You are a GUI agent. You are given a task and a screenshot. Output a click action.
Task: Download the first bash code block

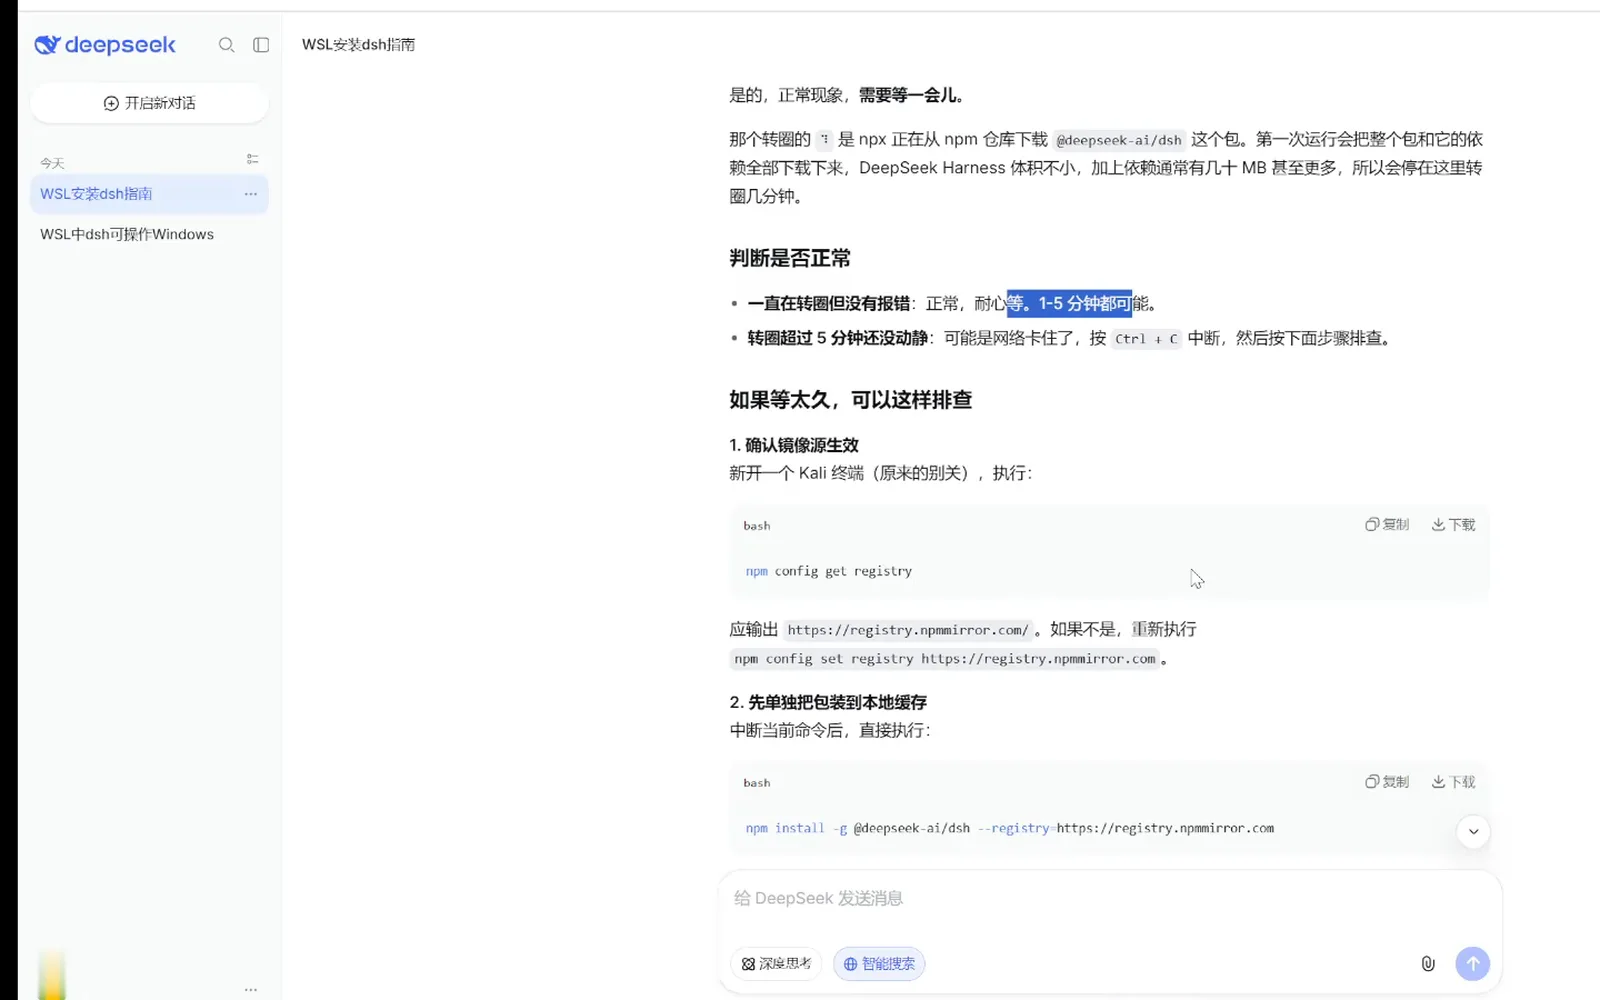coord(1453,525)
